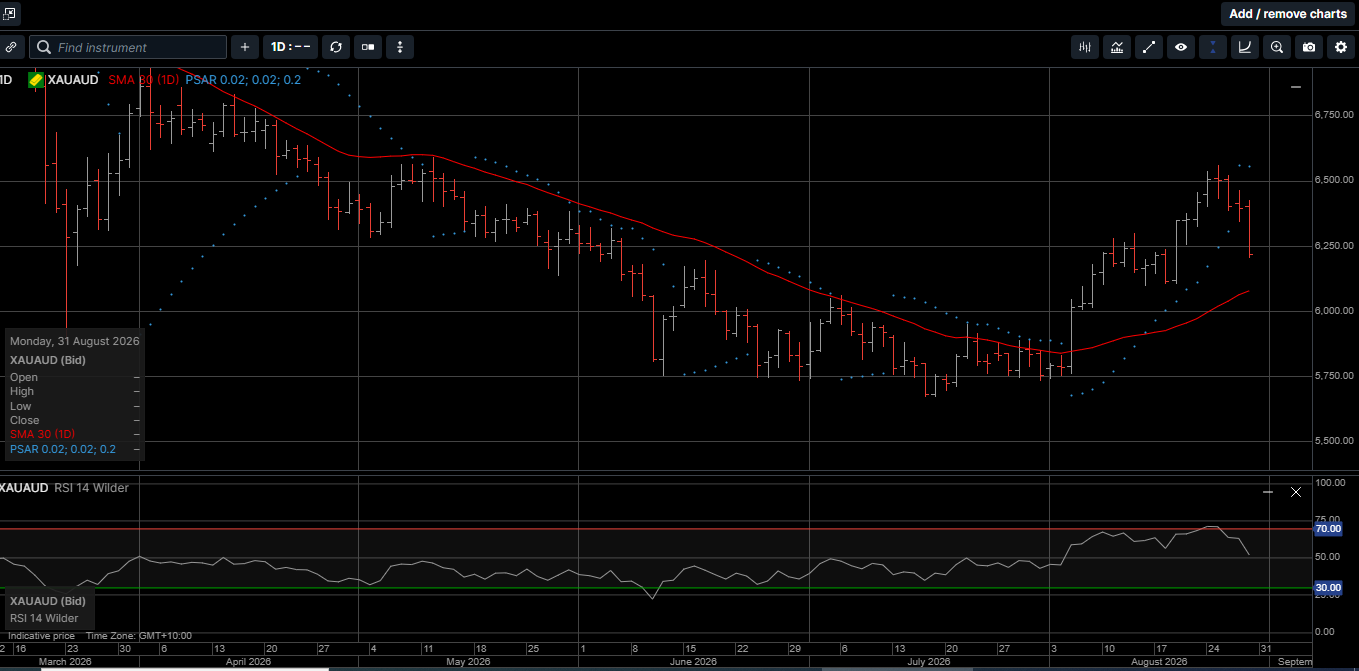Click the Indicative price label
This screenshot has width=1359, height=671.
coord(41,636)
